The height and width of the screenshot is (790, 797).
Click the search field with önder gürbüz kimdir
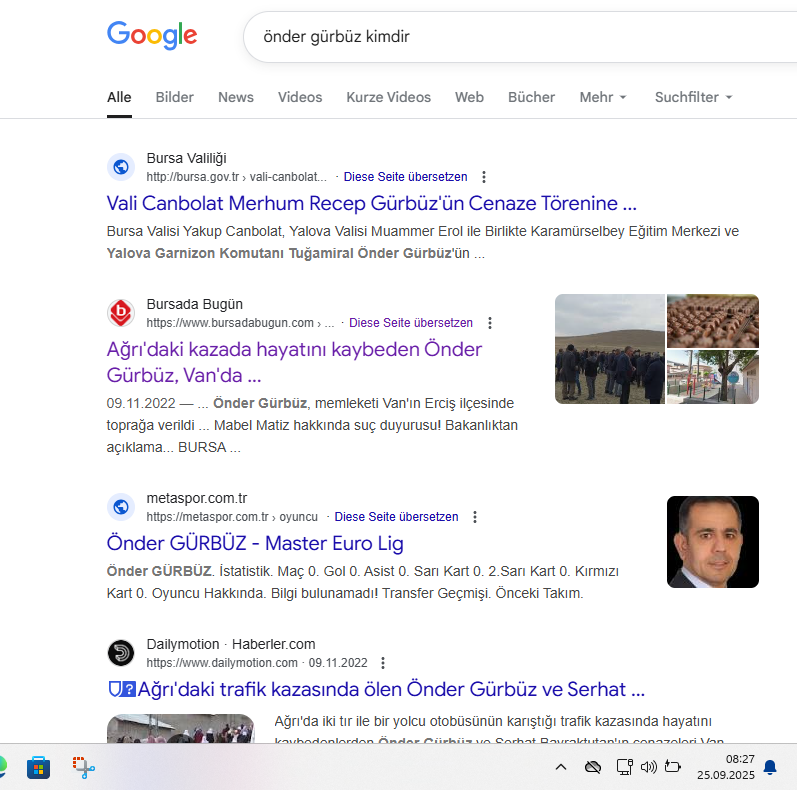coord(520,37)
